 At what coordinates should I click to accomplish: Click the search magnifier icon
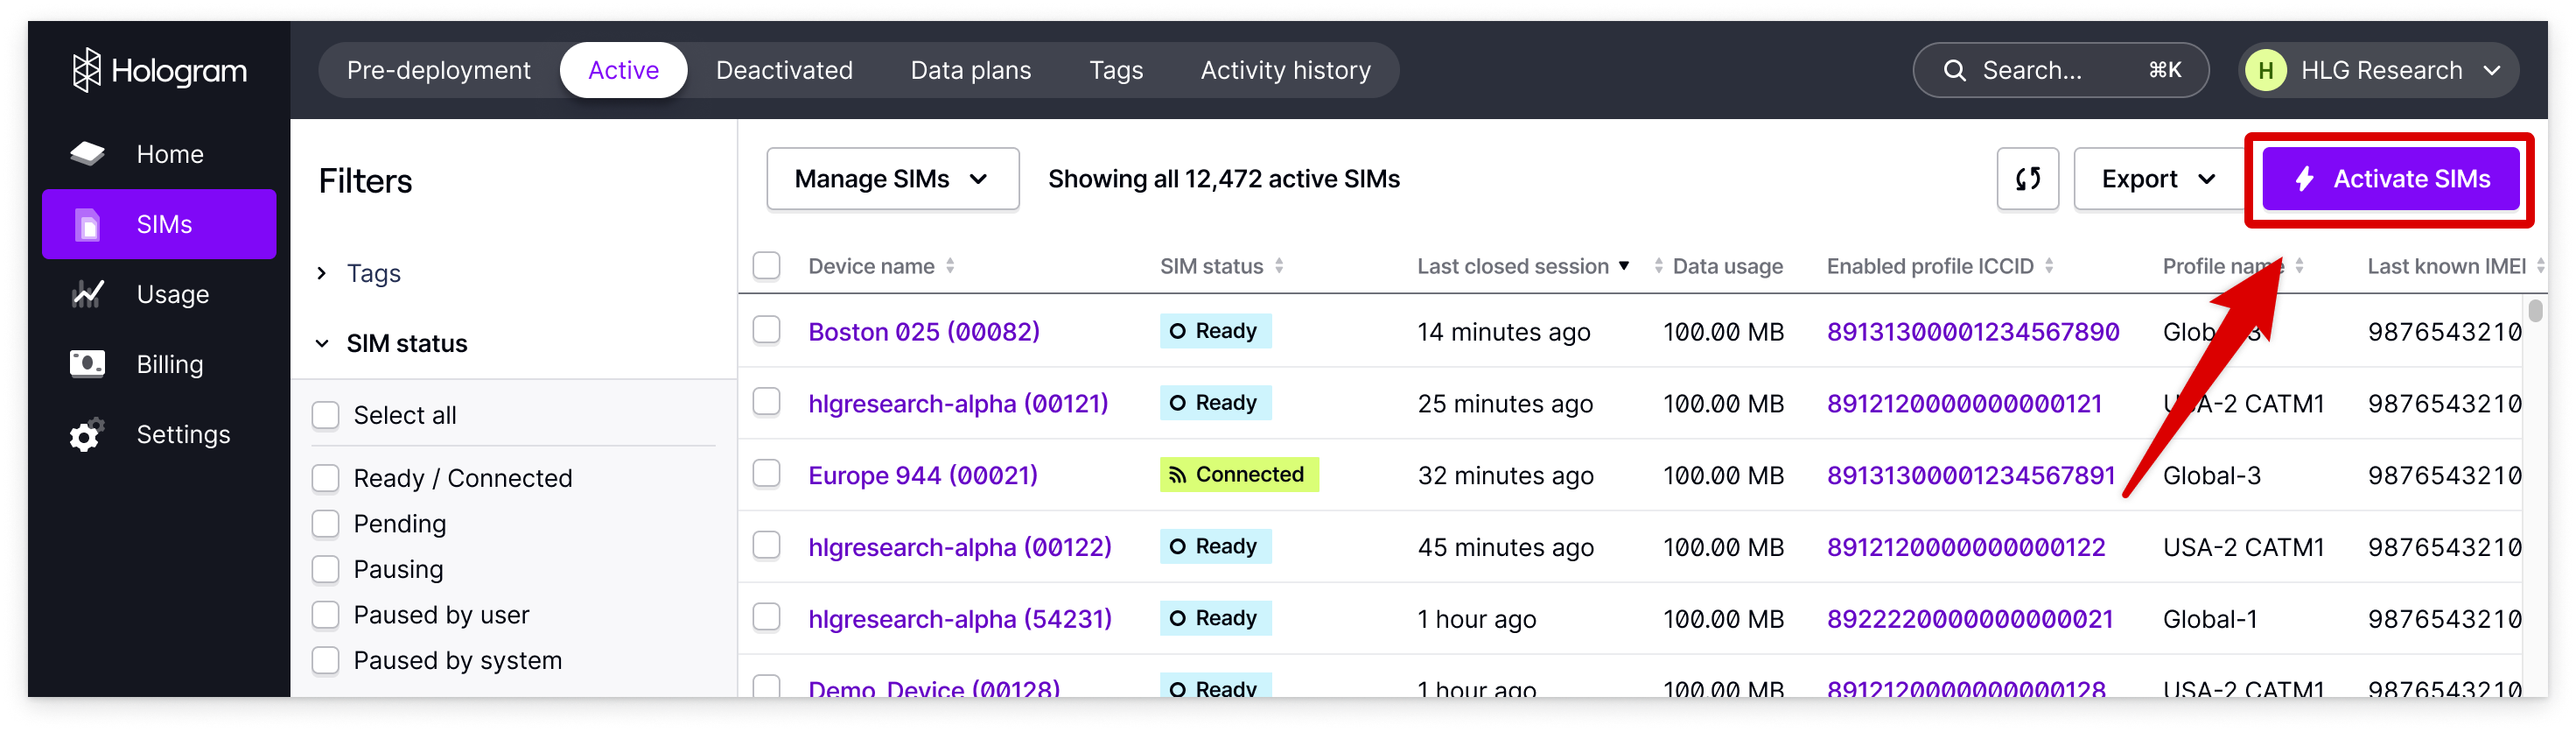pos(1954,70)
